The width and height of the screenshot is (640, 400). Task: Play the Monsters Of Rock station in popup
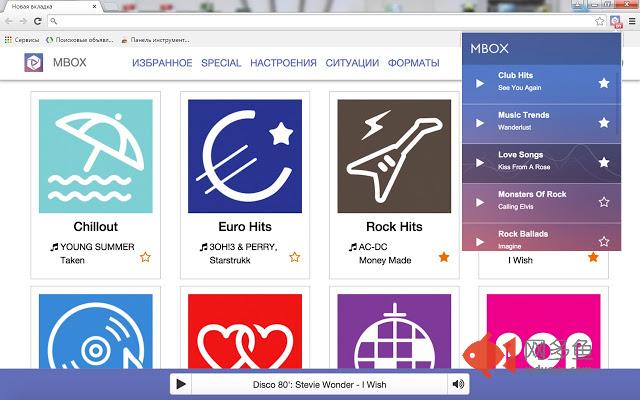(480, 202)
